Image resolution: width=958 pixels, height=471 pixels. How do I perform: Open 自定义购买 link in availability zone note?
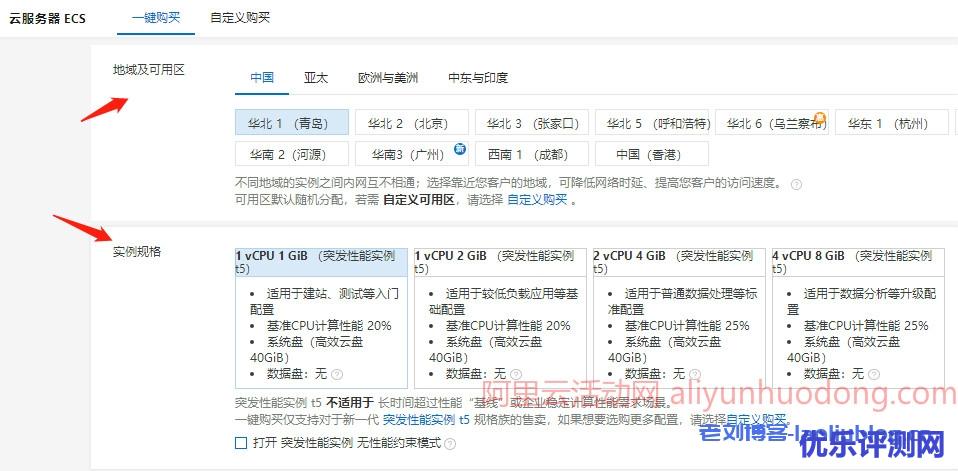pos(538,200)
